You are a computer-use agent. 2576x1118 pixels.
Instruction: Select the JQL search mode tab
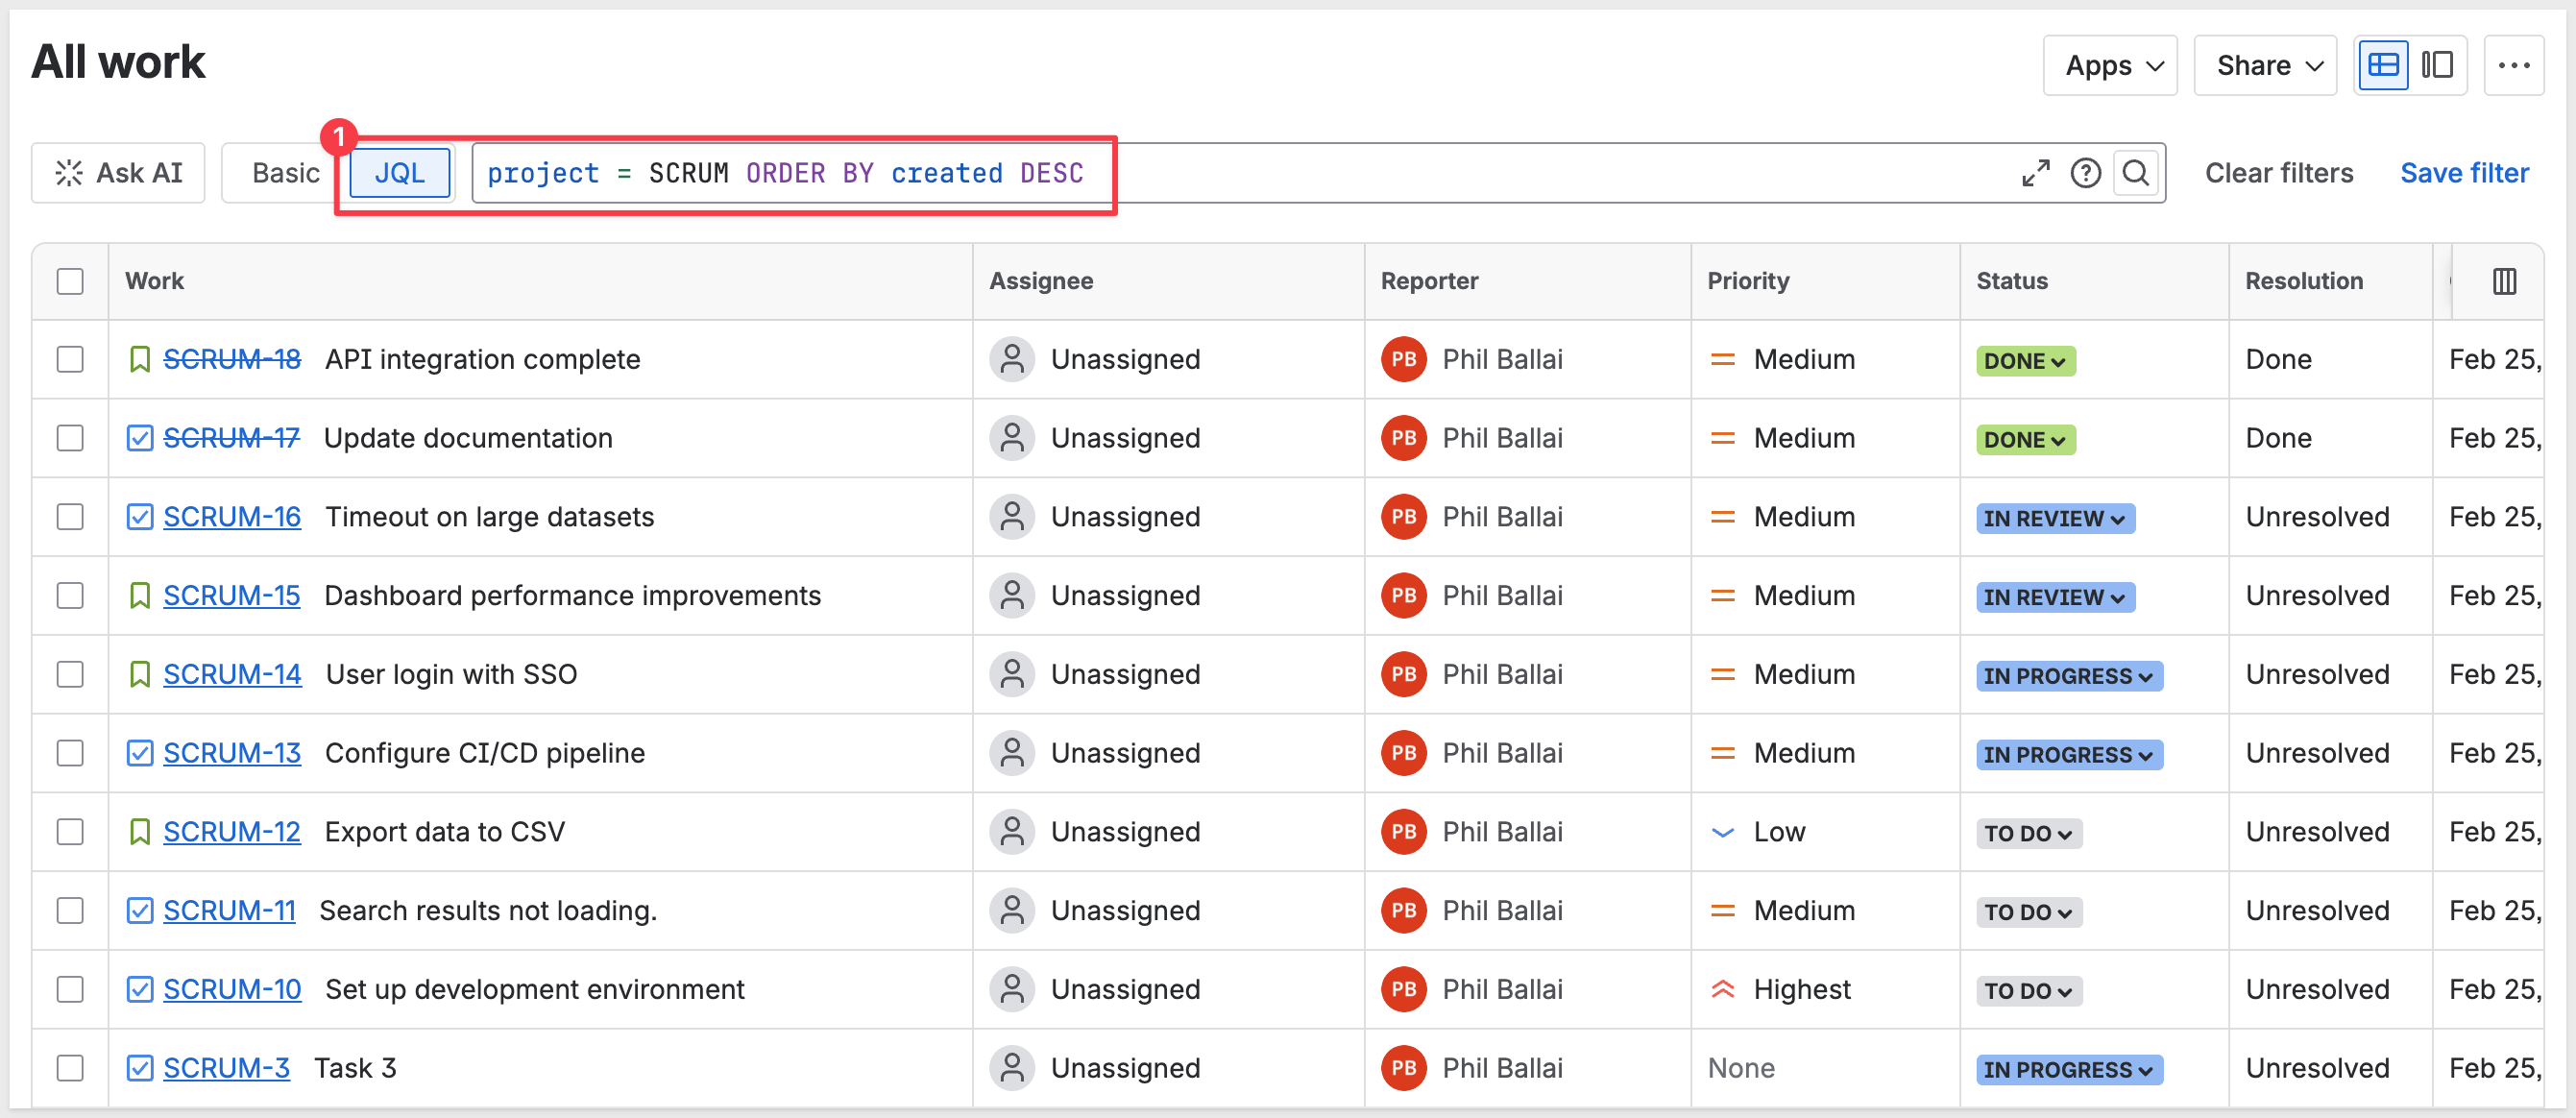tap(399, 173)
